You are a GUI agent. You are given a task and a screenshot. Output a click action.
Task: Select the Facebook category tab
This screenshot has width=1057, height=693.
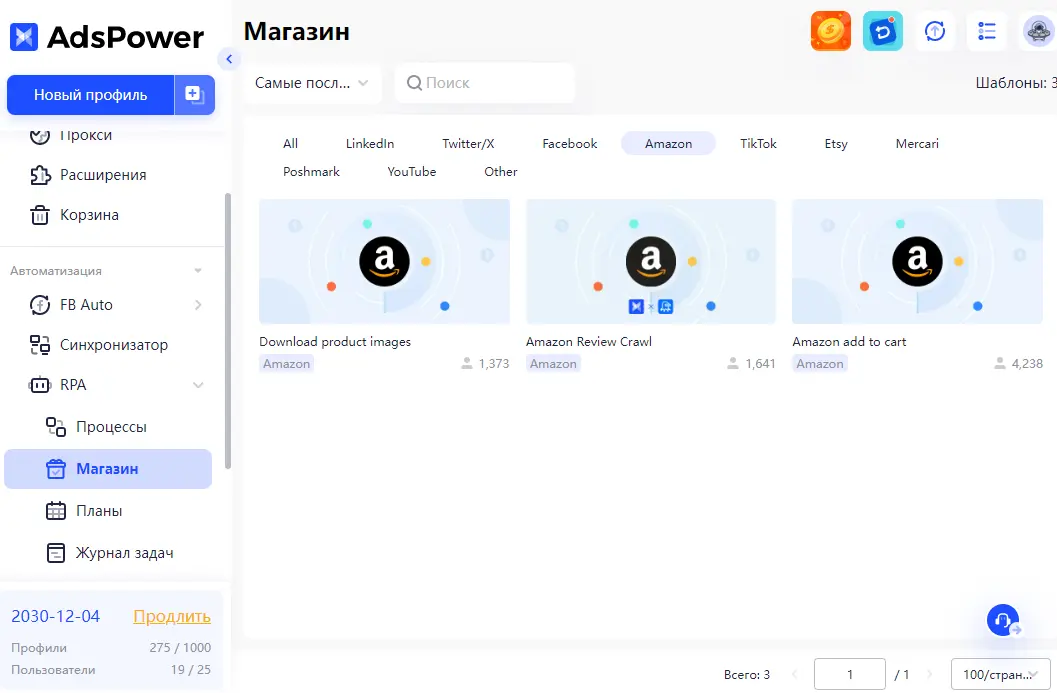(x=570, y=144)
